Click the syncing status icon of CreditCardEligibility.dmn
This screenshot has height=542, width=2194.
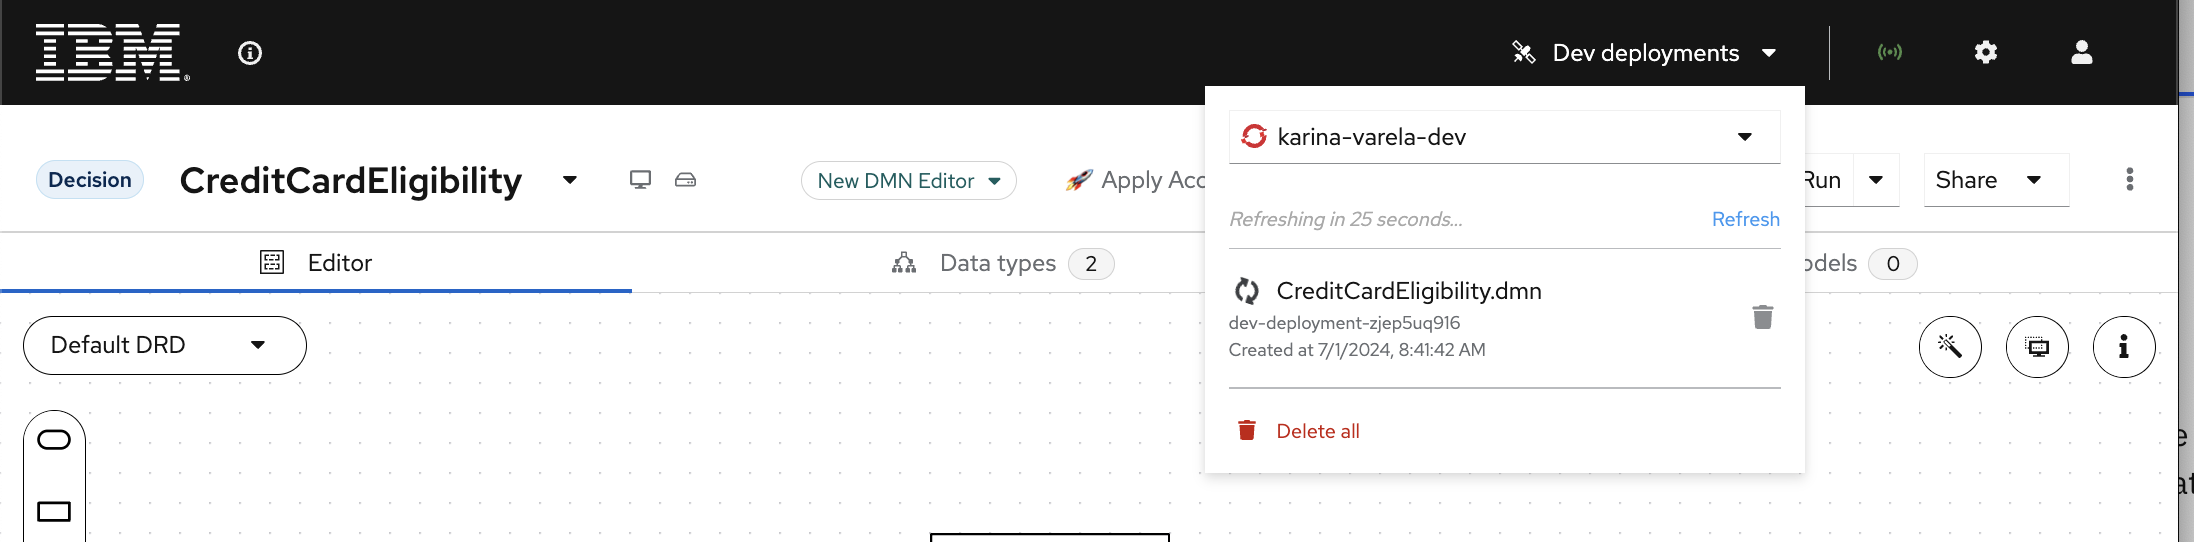[x=1246, y=291]
